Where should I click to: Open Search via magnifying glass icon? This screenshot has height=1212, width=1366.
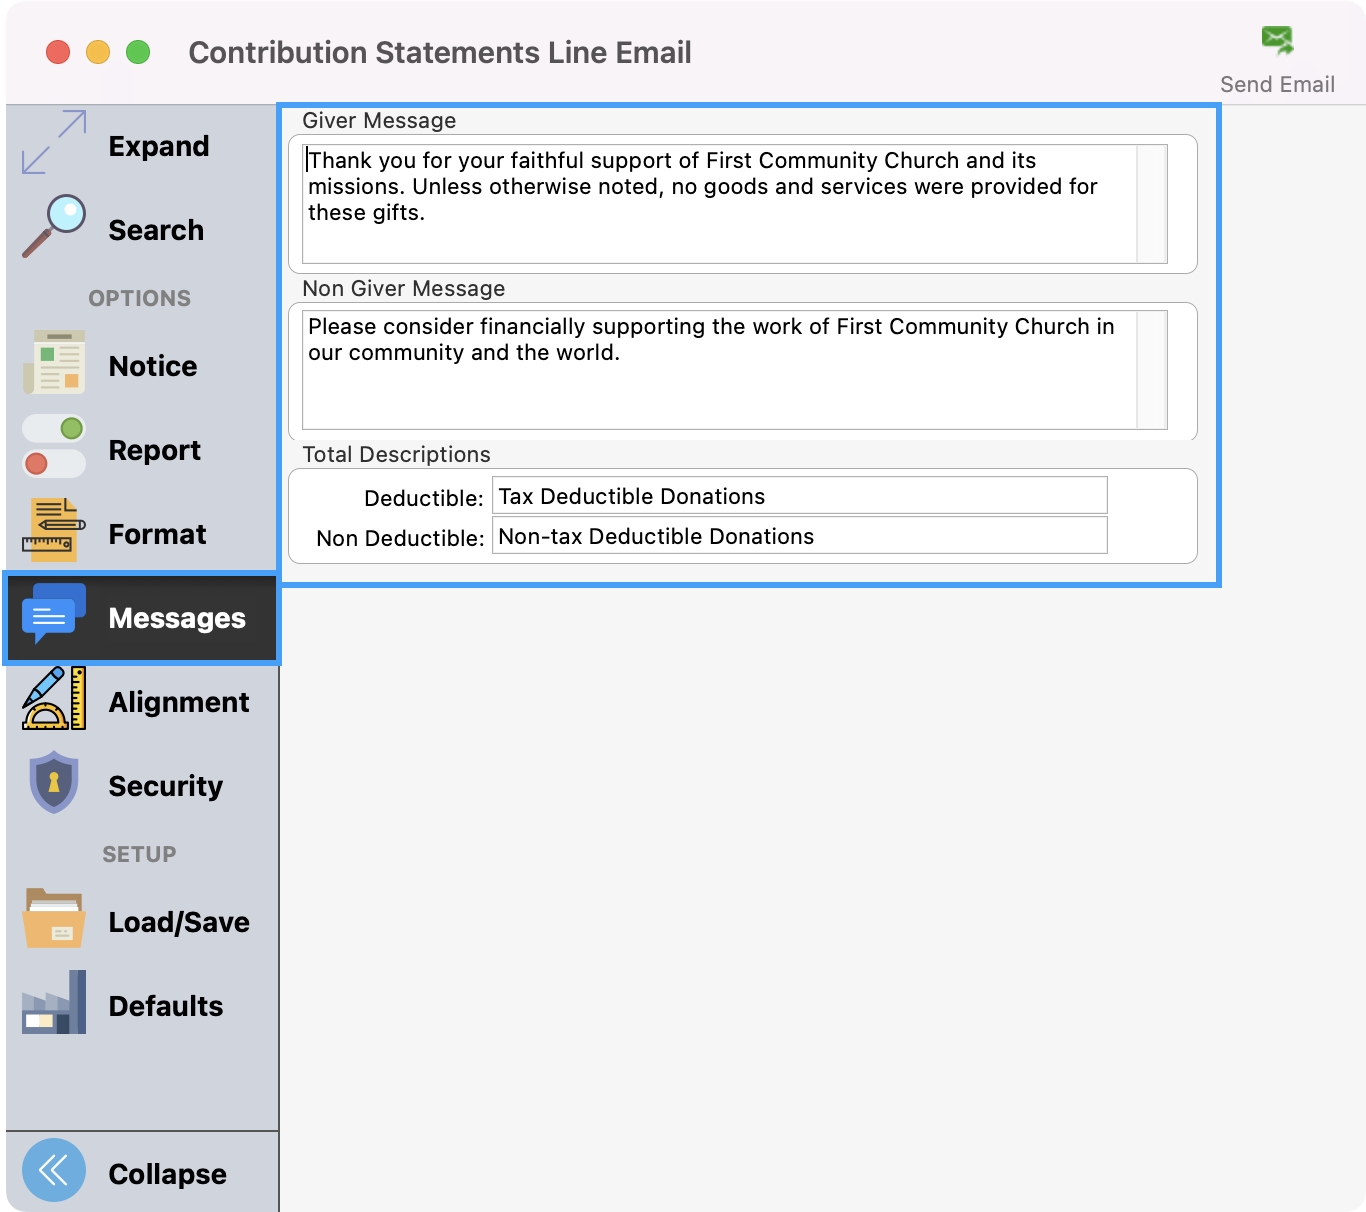tap(54, 226)
